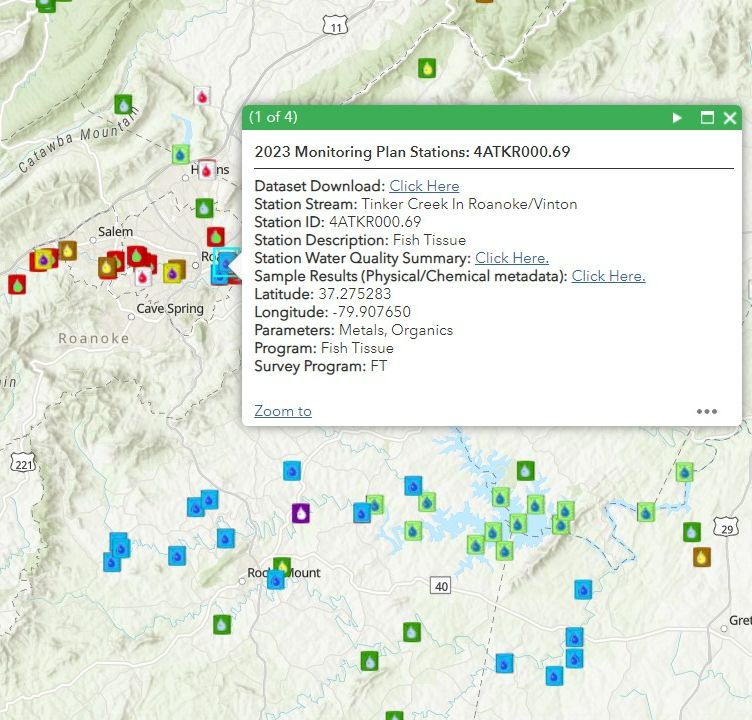The image size is (752, 720).
Task: Click the Cave Spring map label
Action: coord(170,309)
